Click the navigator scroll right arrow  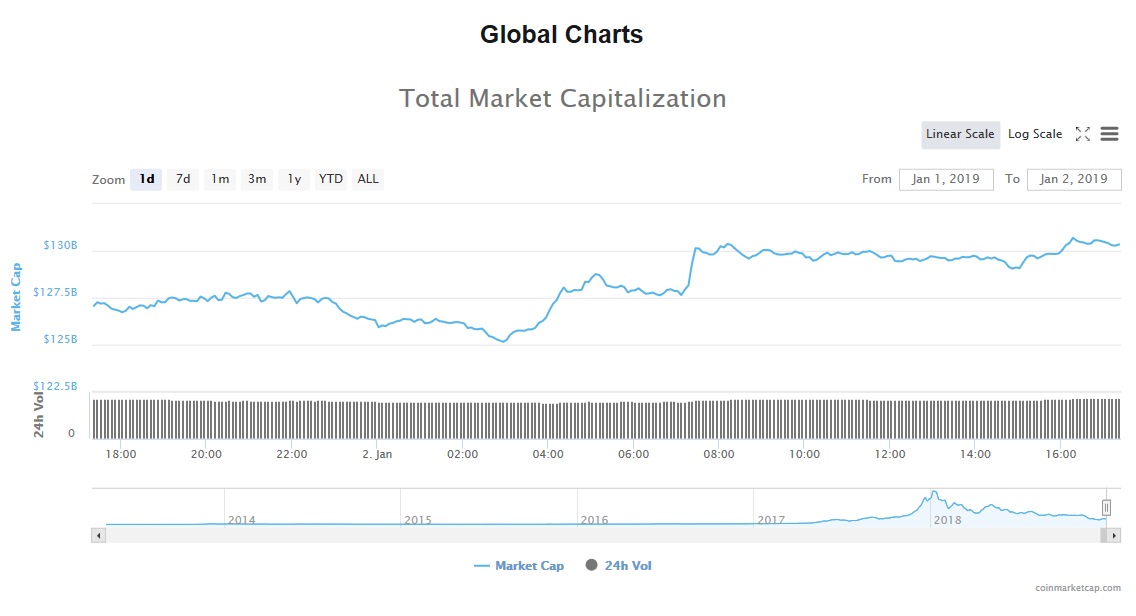pyautogui.click(x=1114, y=535)
